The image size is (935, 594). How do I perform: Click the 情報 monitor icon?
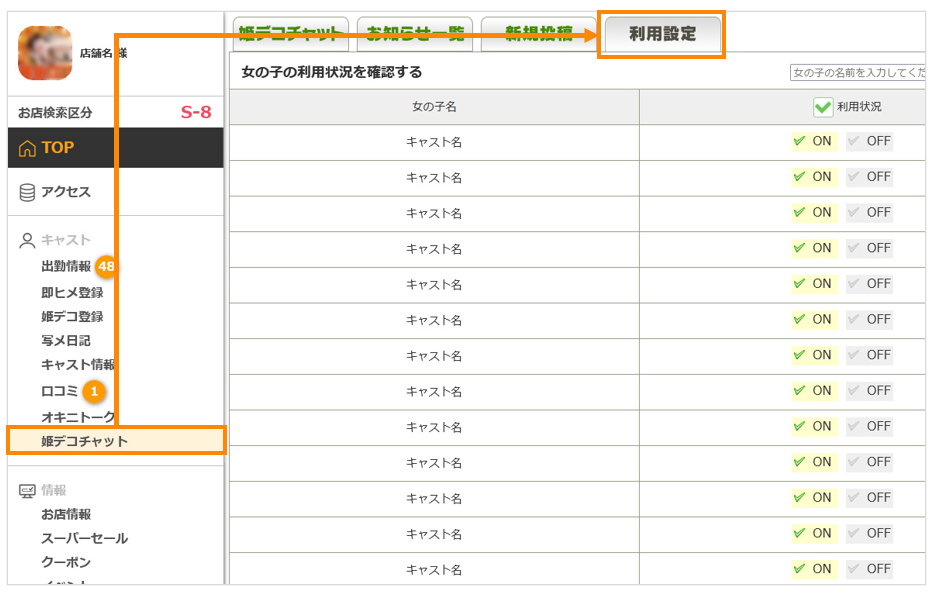27,491
